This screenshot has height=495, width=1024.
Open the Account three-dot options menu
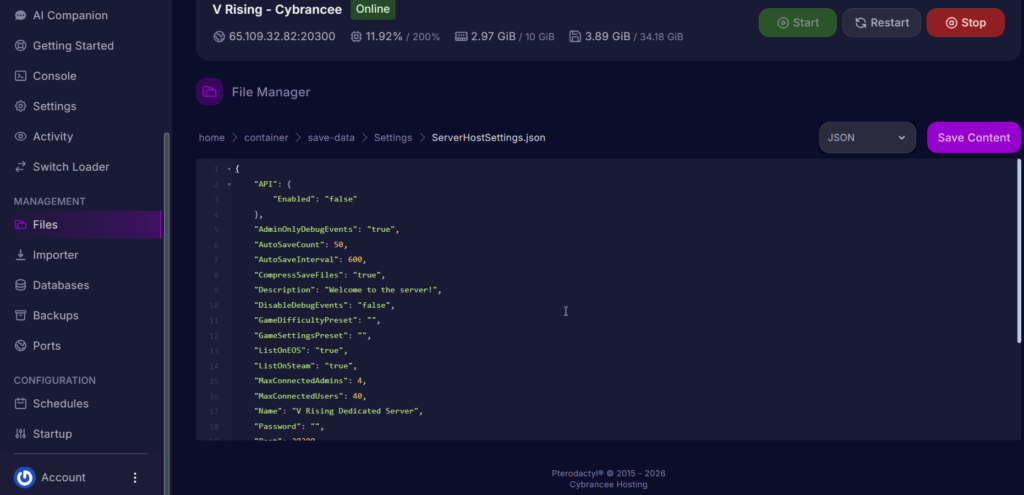[x=135, y=477]
